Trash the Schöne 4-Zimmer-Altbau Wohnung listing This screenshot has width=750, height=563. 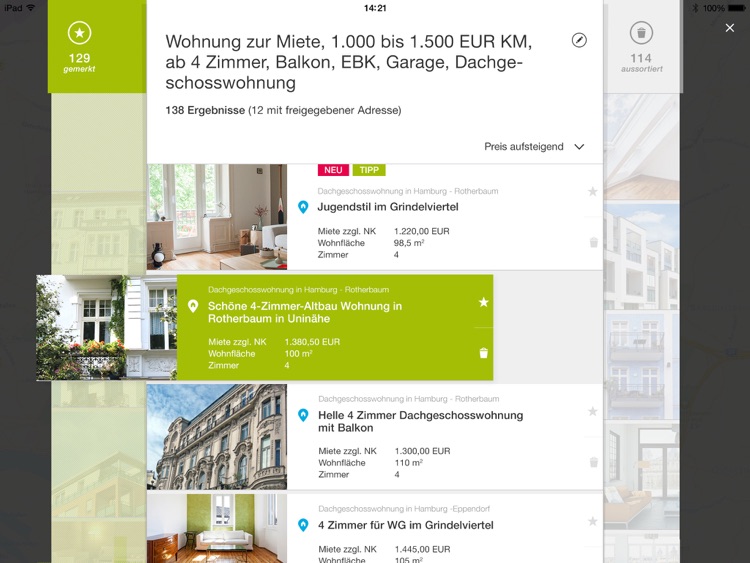[484, 353]
